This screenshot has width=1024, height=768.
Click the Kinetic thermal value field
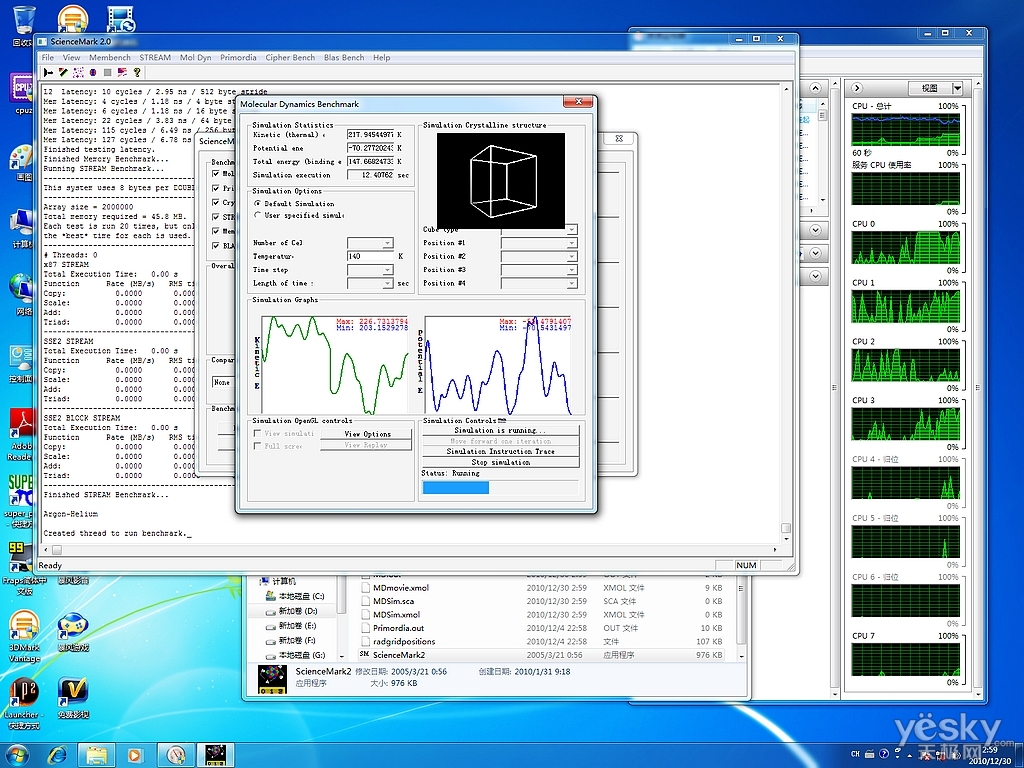pos(370,135)
